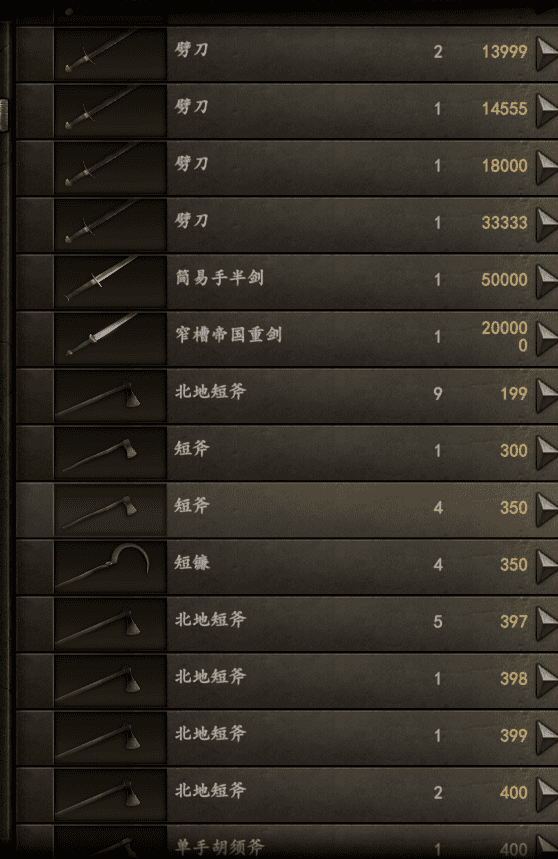558x859 pixels.
Task: Select the 短镰 sickle thumbnail
Action: click(x=110, y=566)
